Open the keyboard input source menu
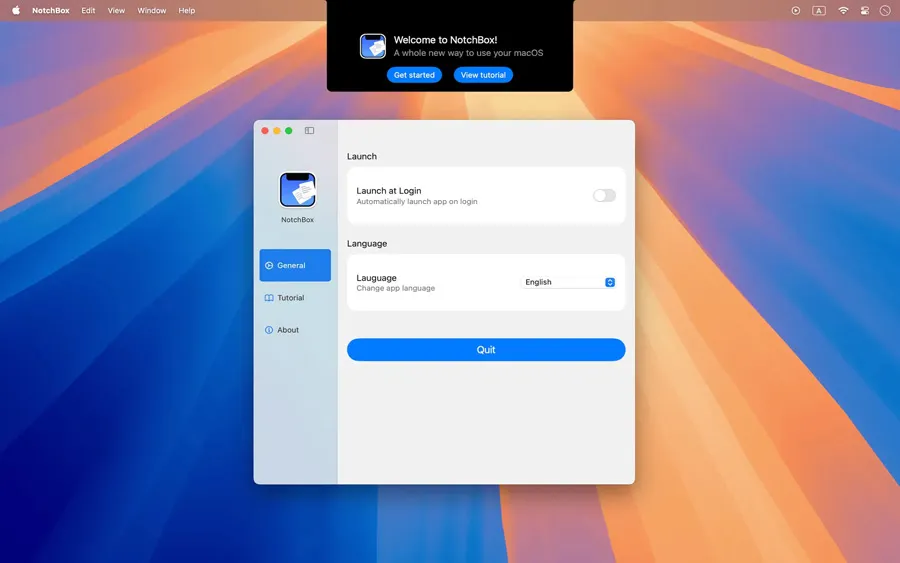Screen dimensions: 900x563 (819, 10)
